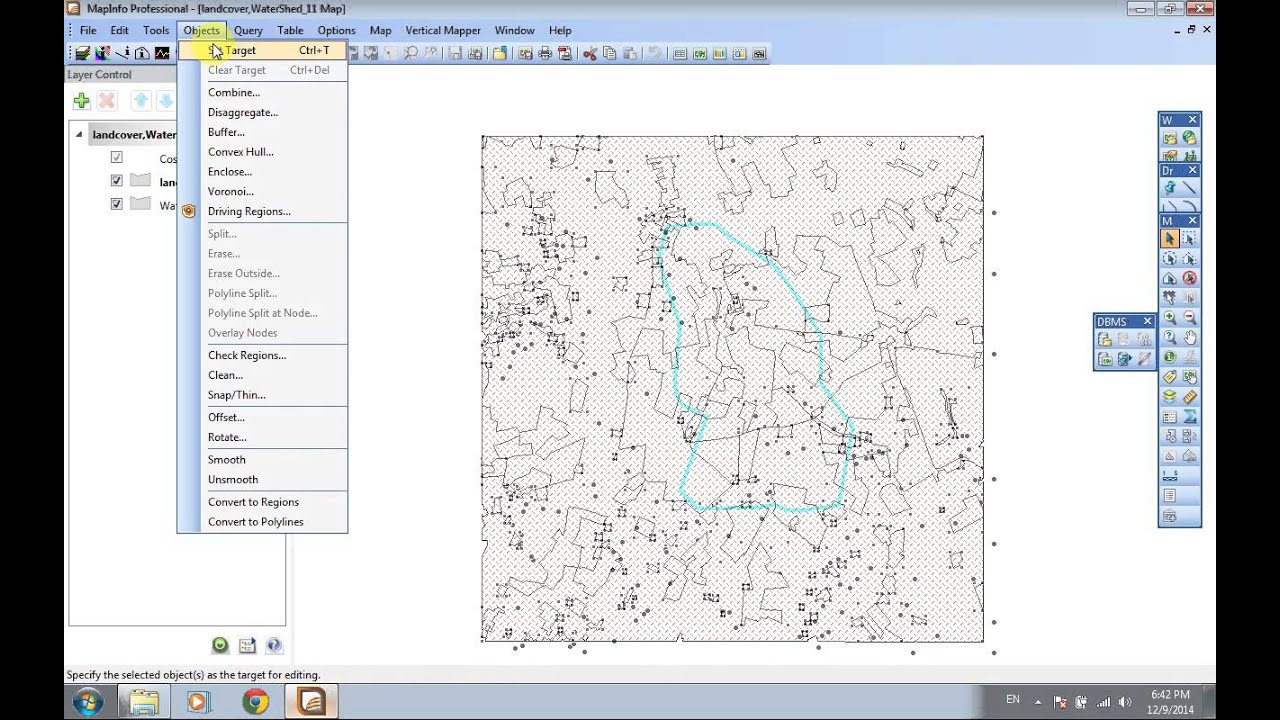Choose Combine... from the Objects menu

[263, 92]
